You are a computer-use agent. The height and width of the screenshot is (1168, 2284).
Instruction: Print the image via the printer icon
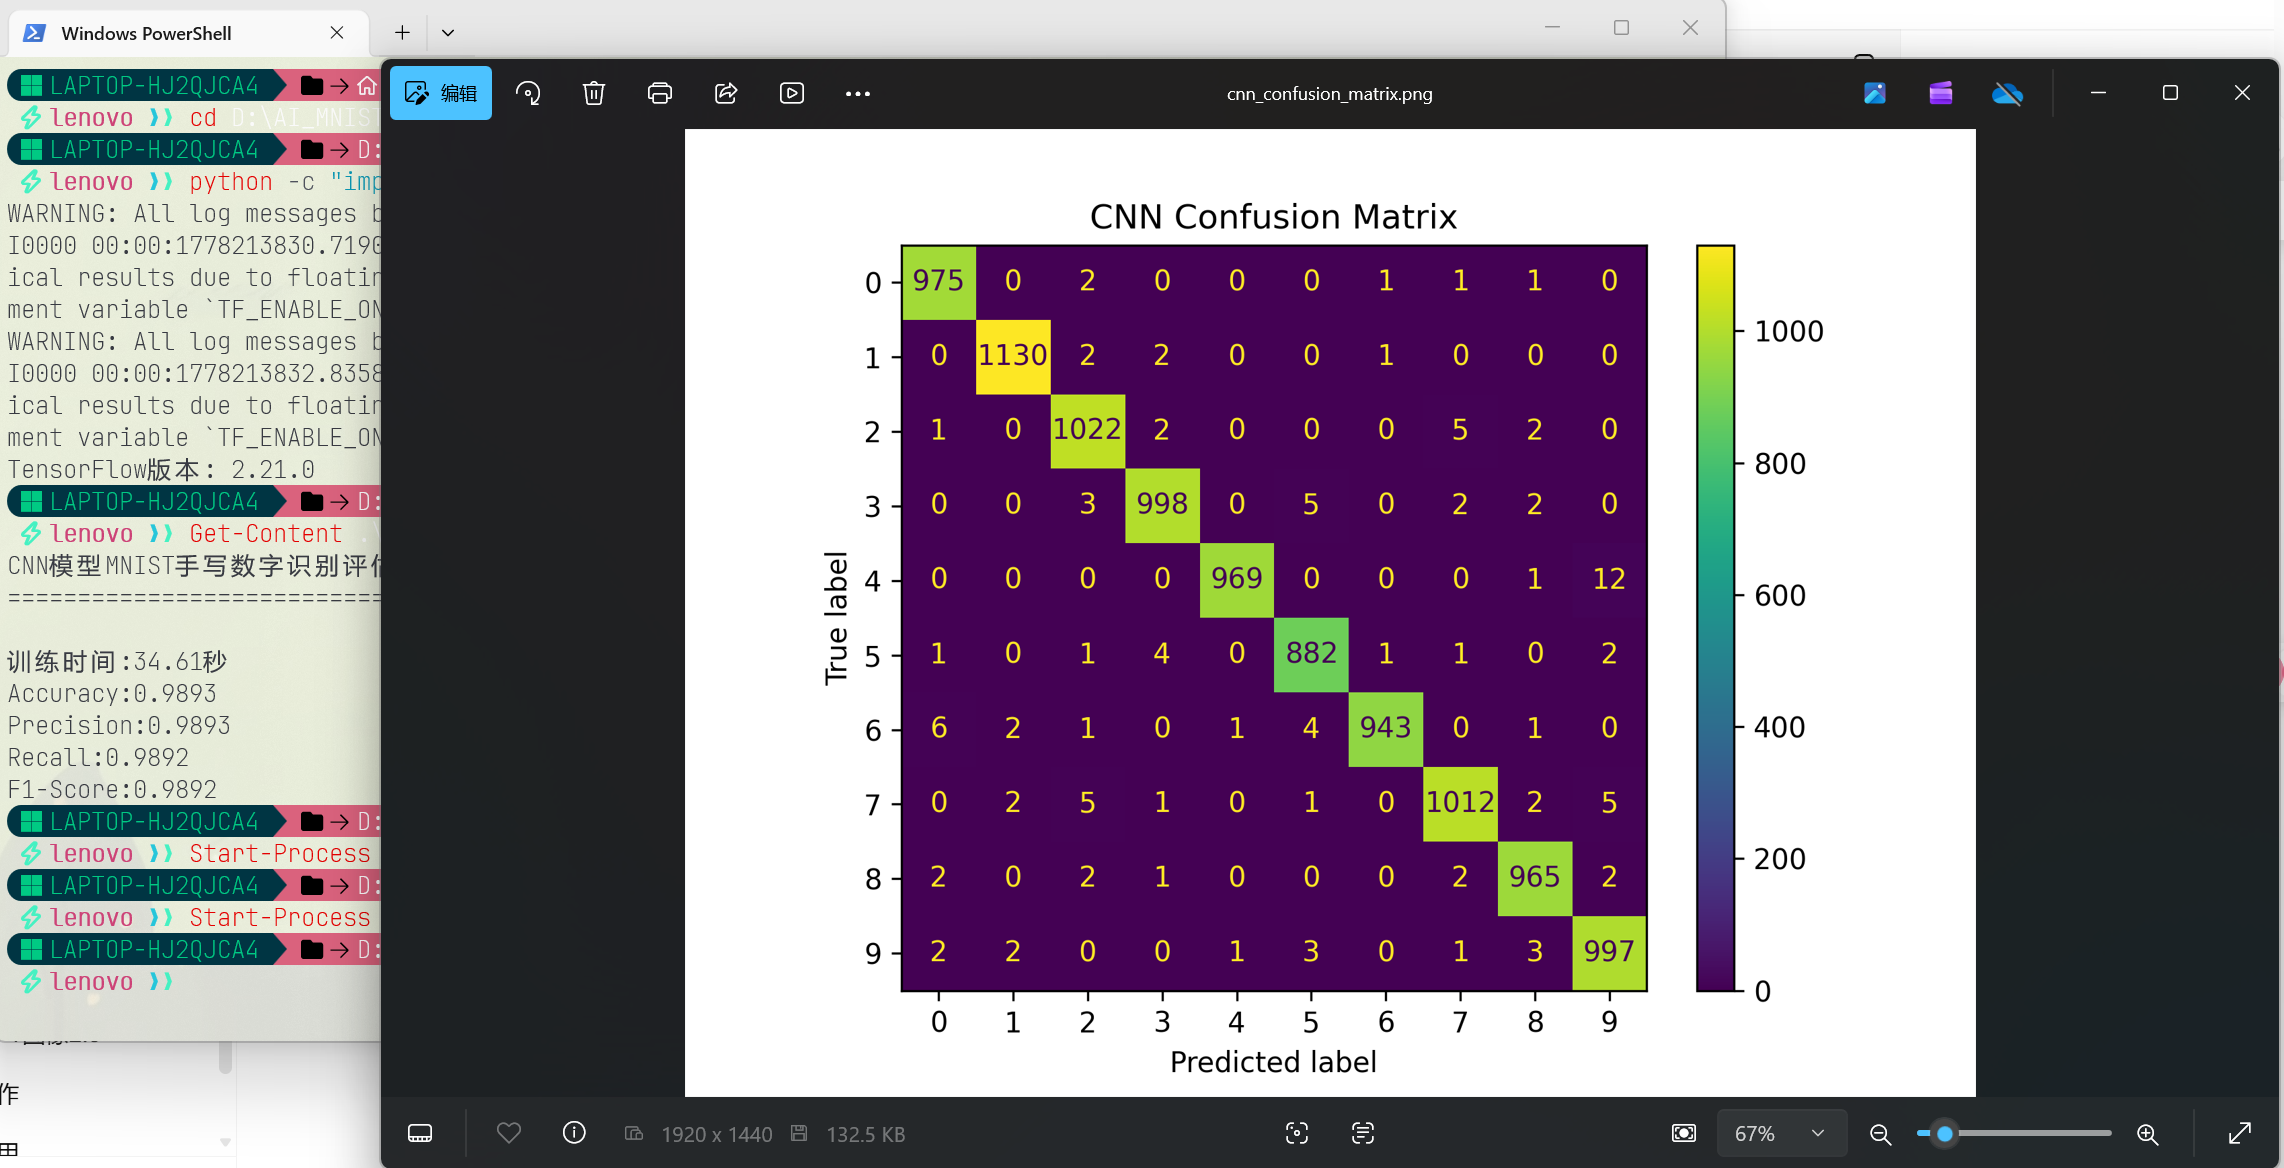tap(660, 93)
